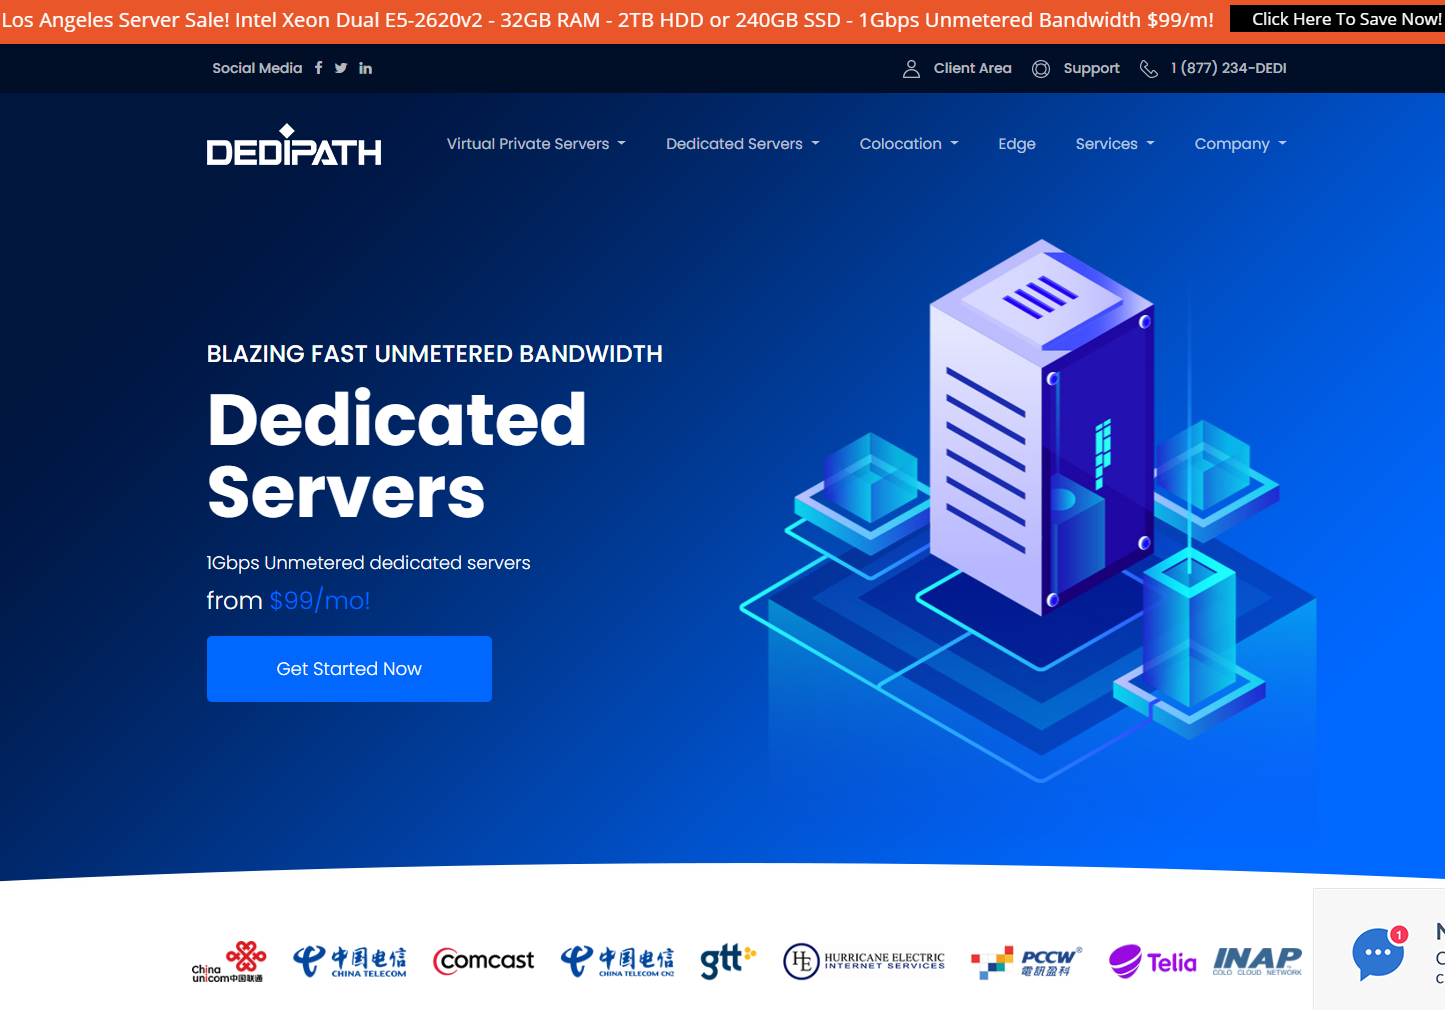Open the LinkedIn social media icon
The height and width of the screenshot is (1010, 1445).
click(x=366, y=68)
